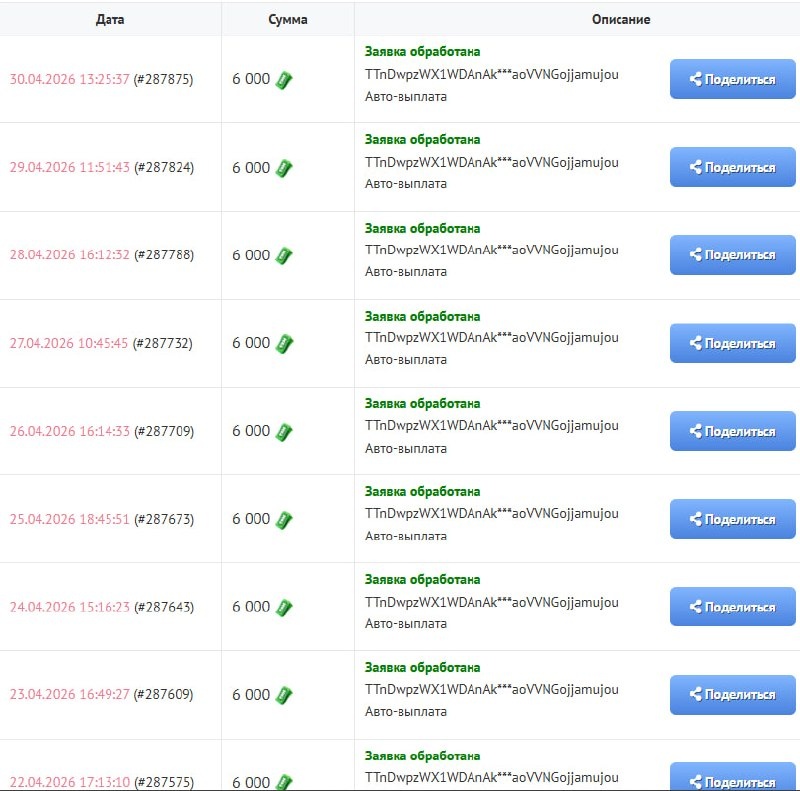This screenshot has width=800, height=791.
Task: Click the 6 000 amount in row #287875
Action: pos(251,79)
